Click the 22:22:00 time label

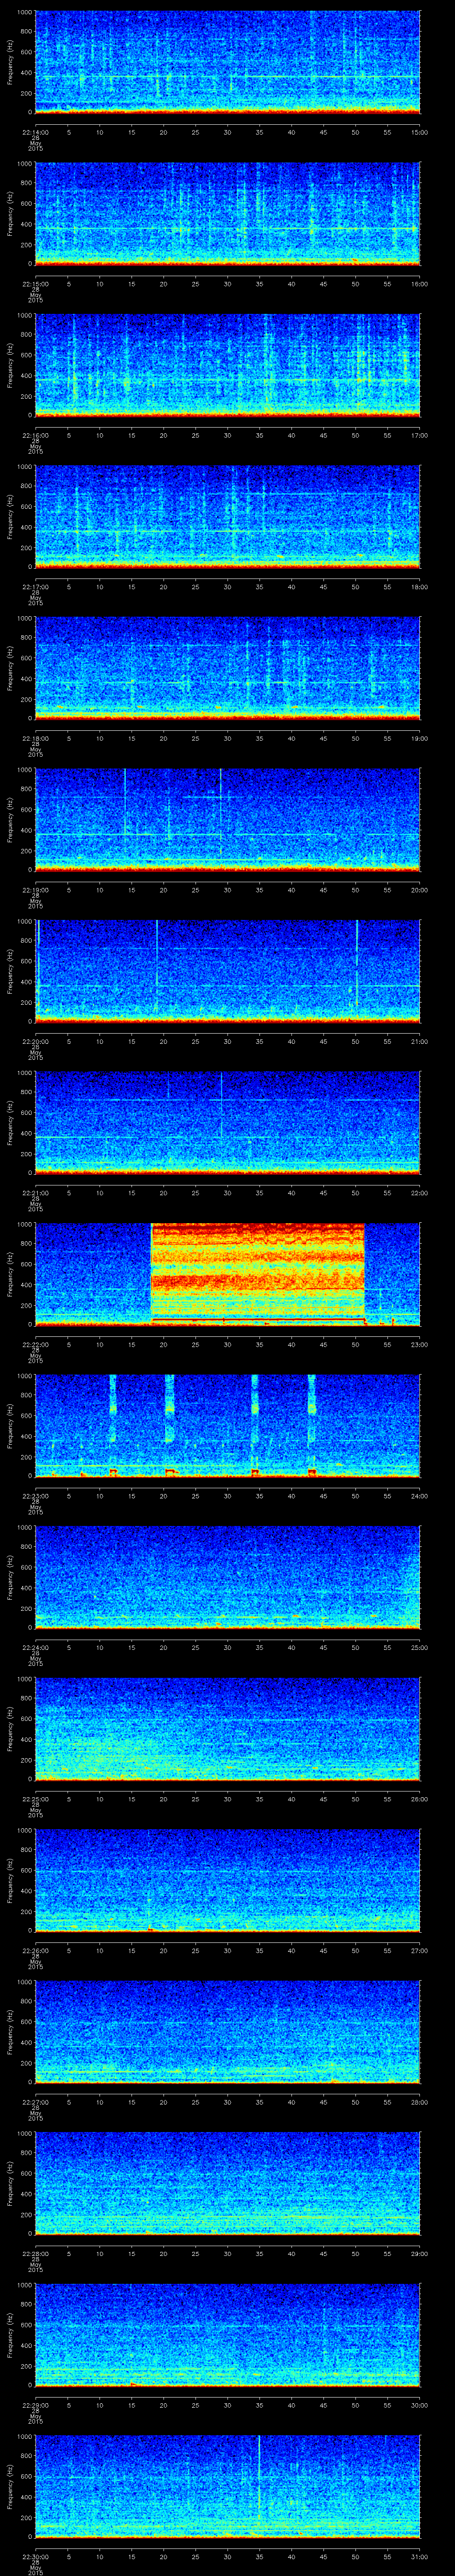[x=35, y=1344]
